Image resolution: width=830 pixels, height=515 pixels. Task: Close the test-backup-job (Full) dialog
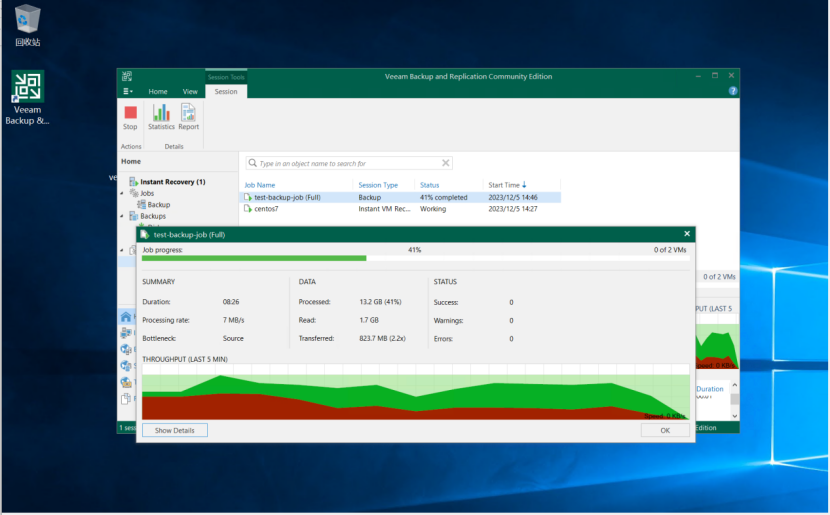point(687,234)
